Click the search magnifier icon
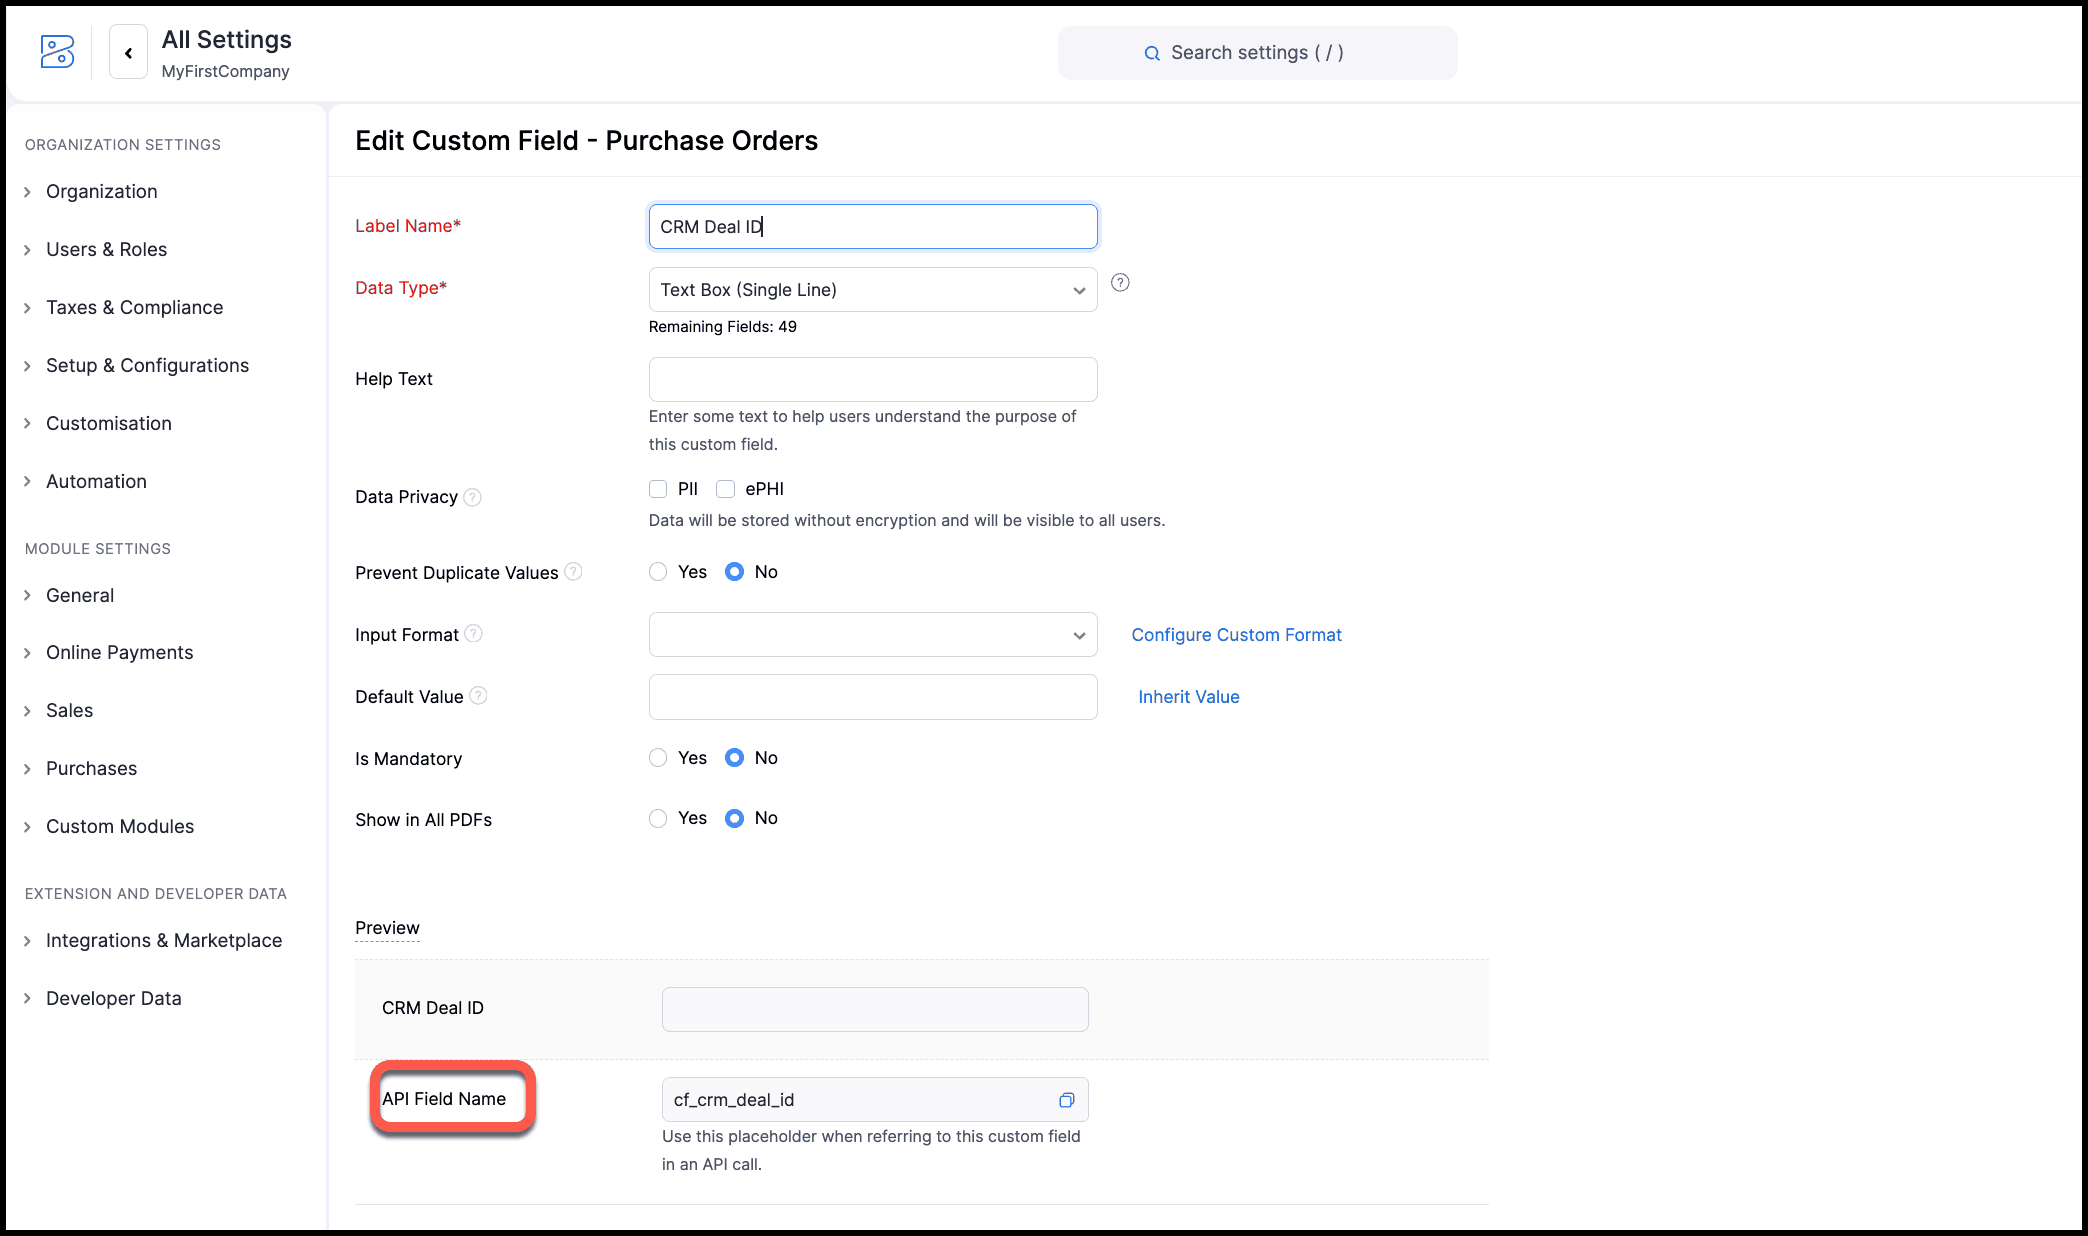Screen dimensions: 2088x1236 pyautogui.click(x=1152, y=53)
